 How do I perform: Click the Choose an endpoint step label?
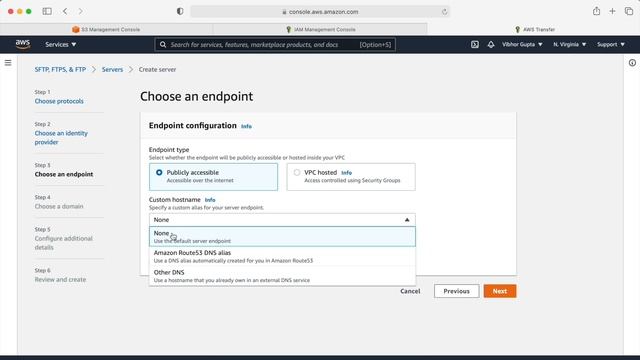coord(64,174)
